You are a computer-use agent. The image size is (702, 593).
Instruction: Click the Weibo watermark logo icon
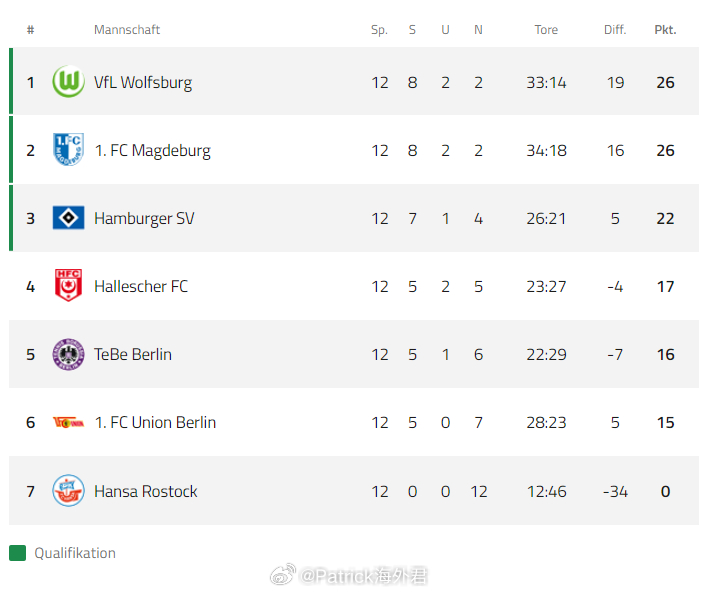click(284, 575)
